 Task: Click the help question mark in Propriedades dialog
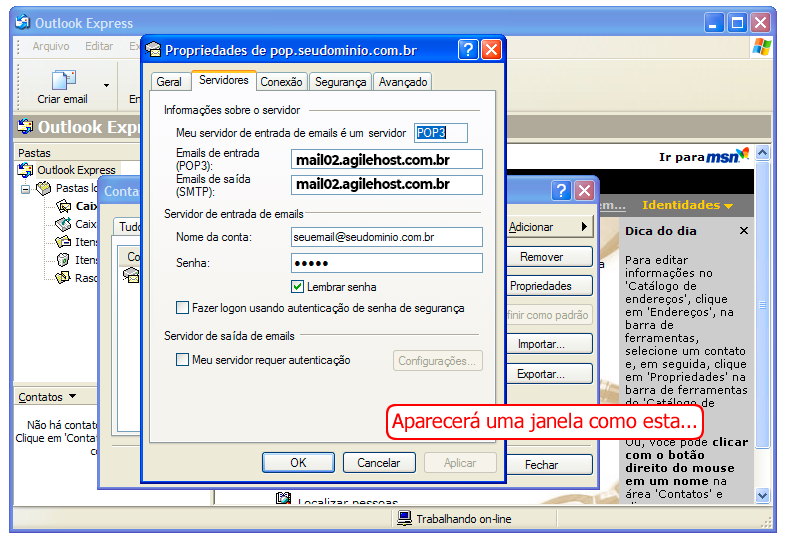coord(467,50)
